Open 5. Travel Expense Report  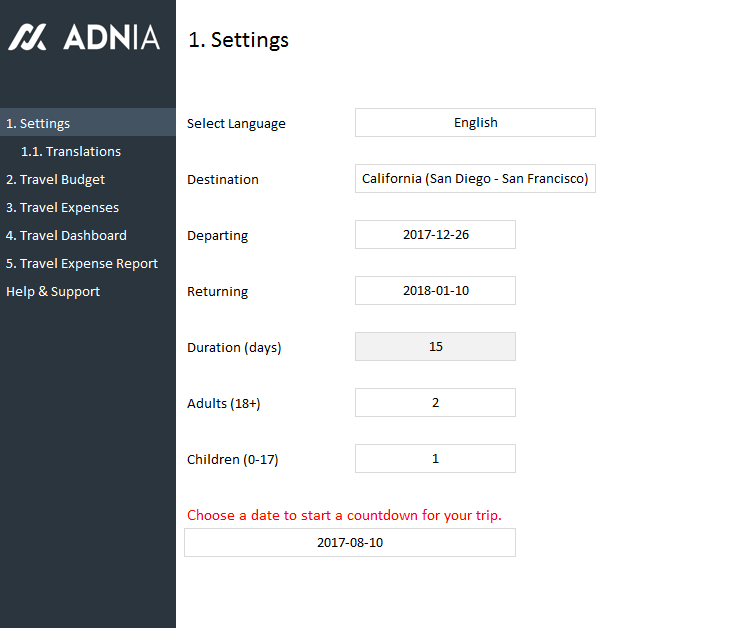pos(82,264)
